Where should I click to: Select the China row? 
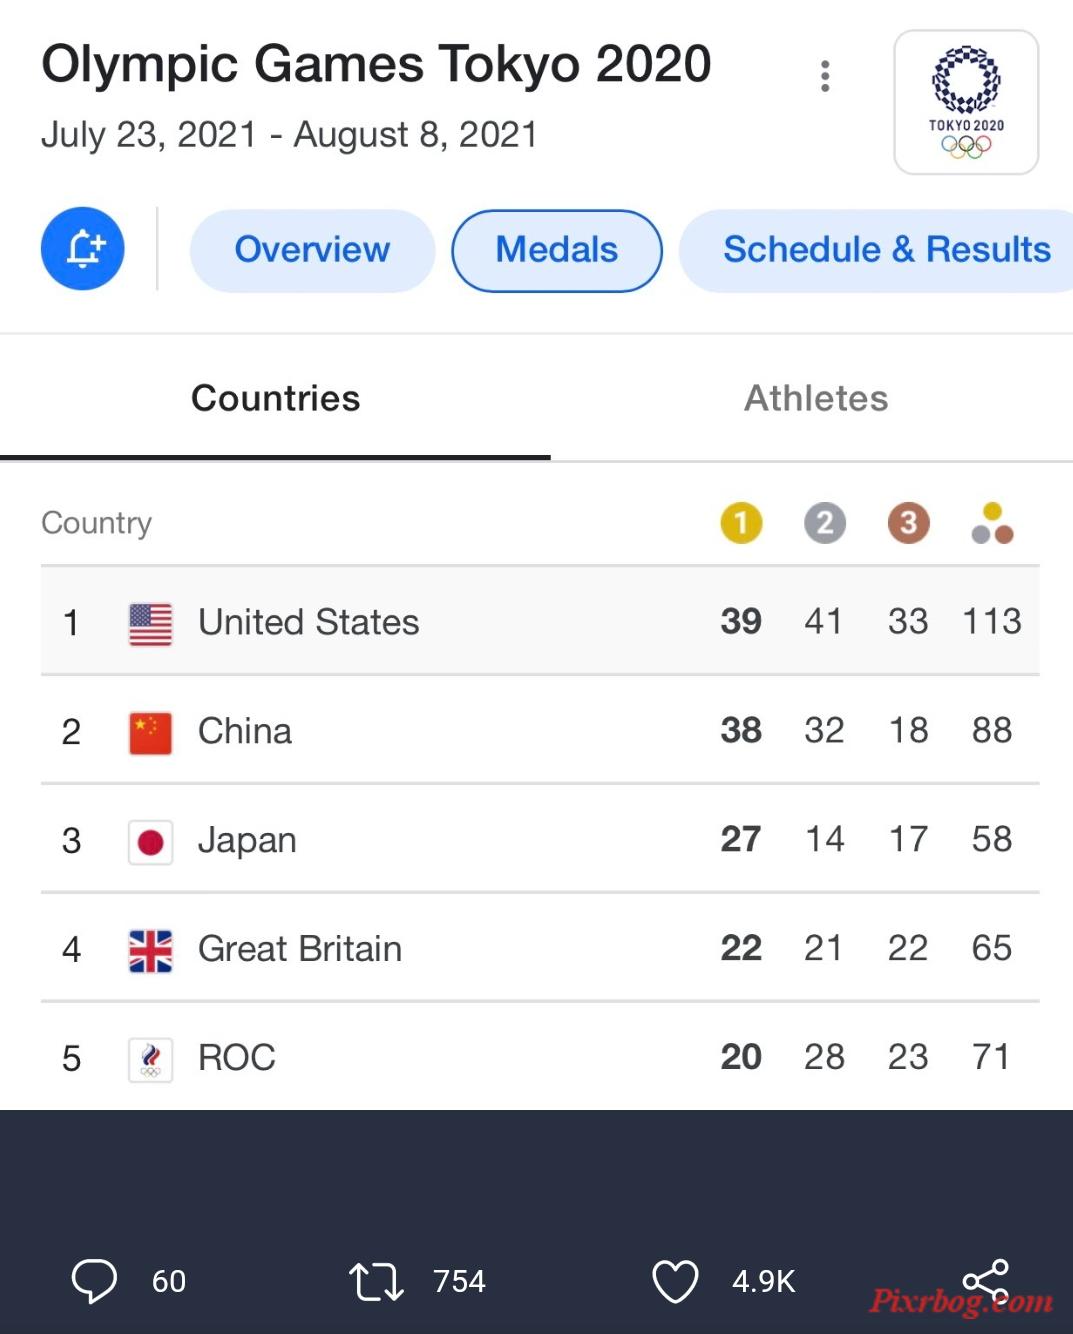[x=540, y=730]
